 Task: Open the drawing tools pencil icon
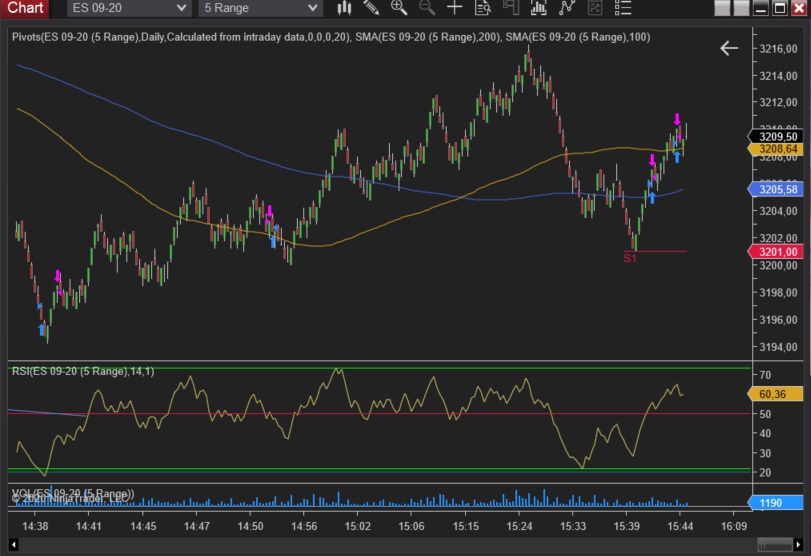pos(372,8)
